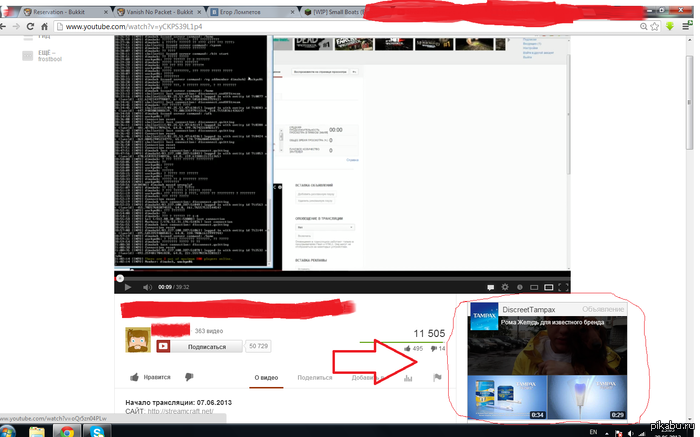Open the video statistics bar chart icon
Screen dimensions: 700x437
pos(407,378)
